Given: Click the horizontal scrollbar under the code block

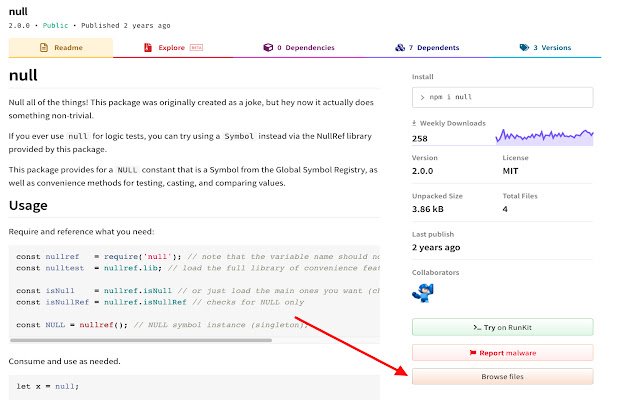Looking at the screenshot, I should point(141,340).
